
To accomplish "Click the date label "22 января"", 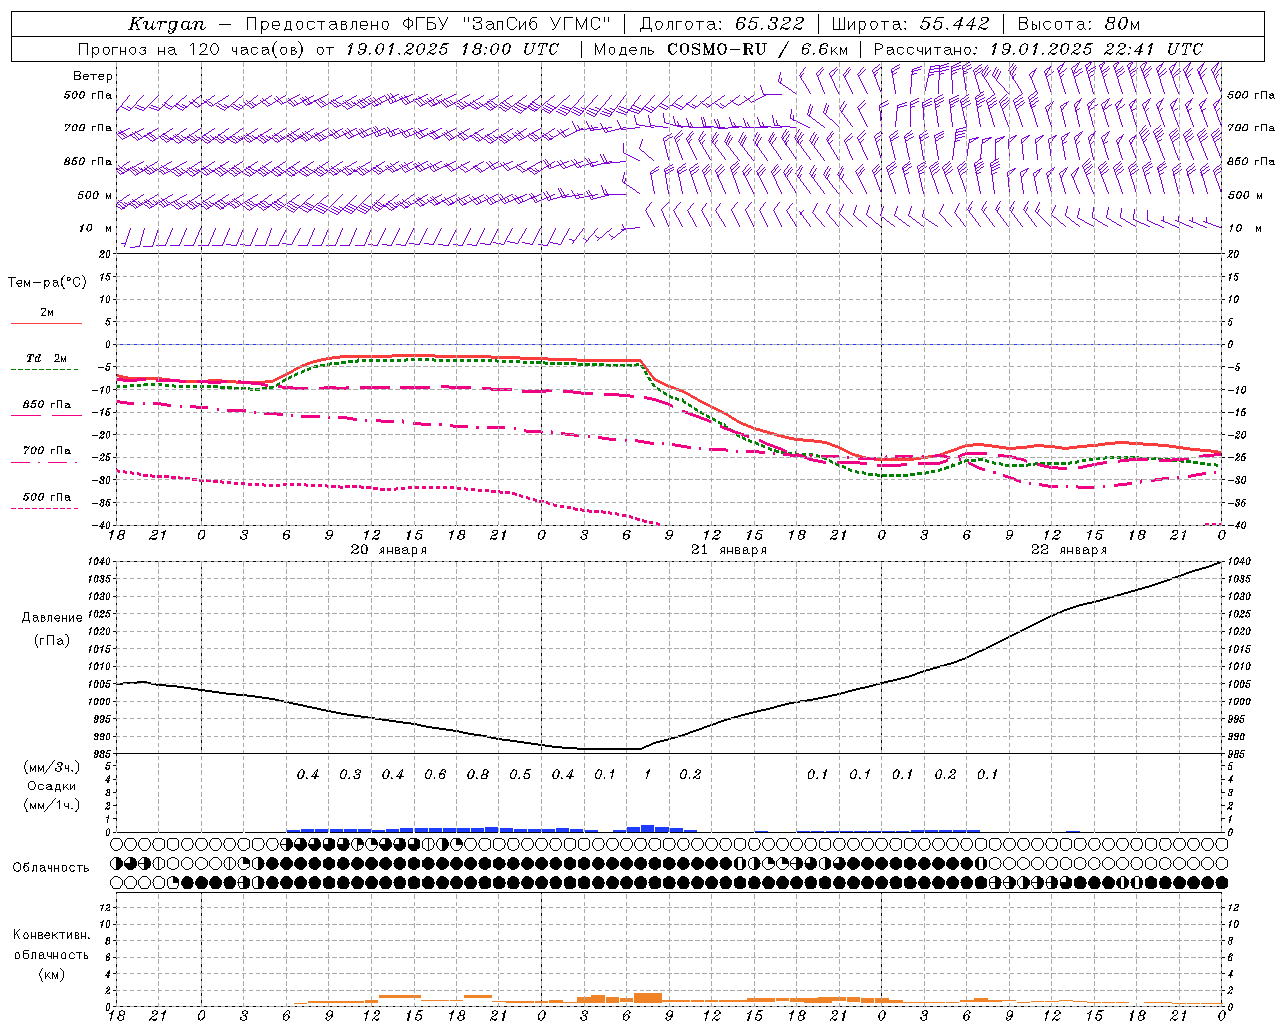I will click(x=1069, y=550).
